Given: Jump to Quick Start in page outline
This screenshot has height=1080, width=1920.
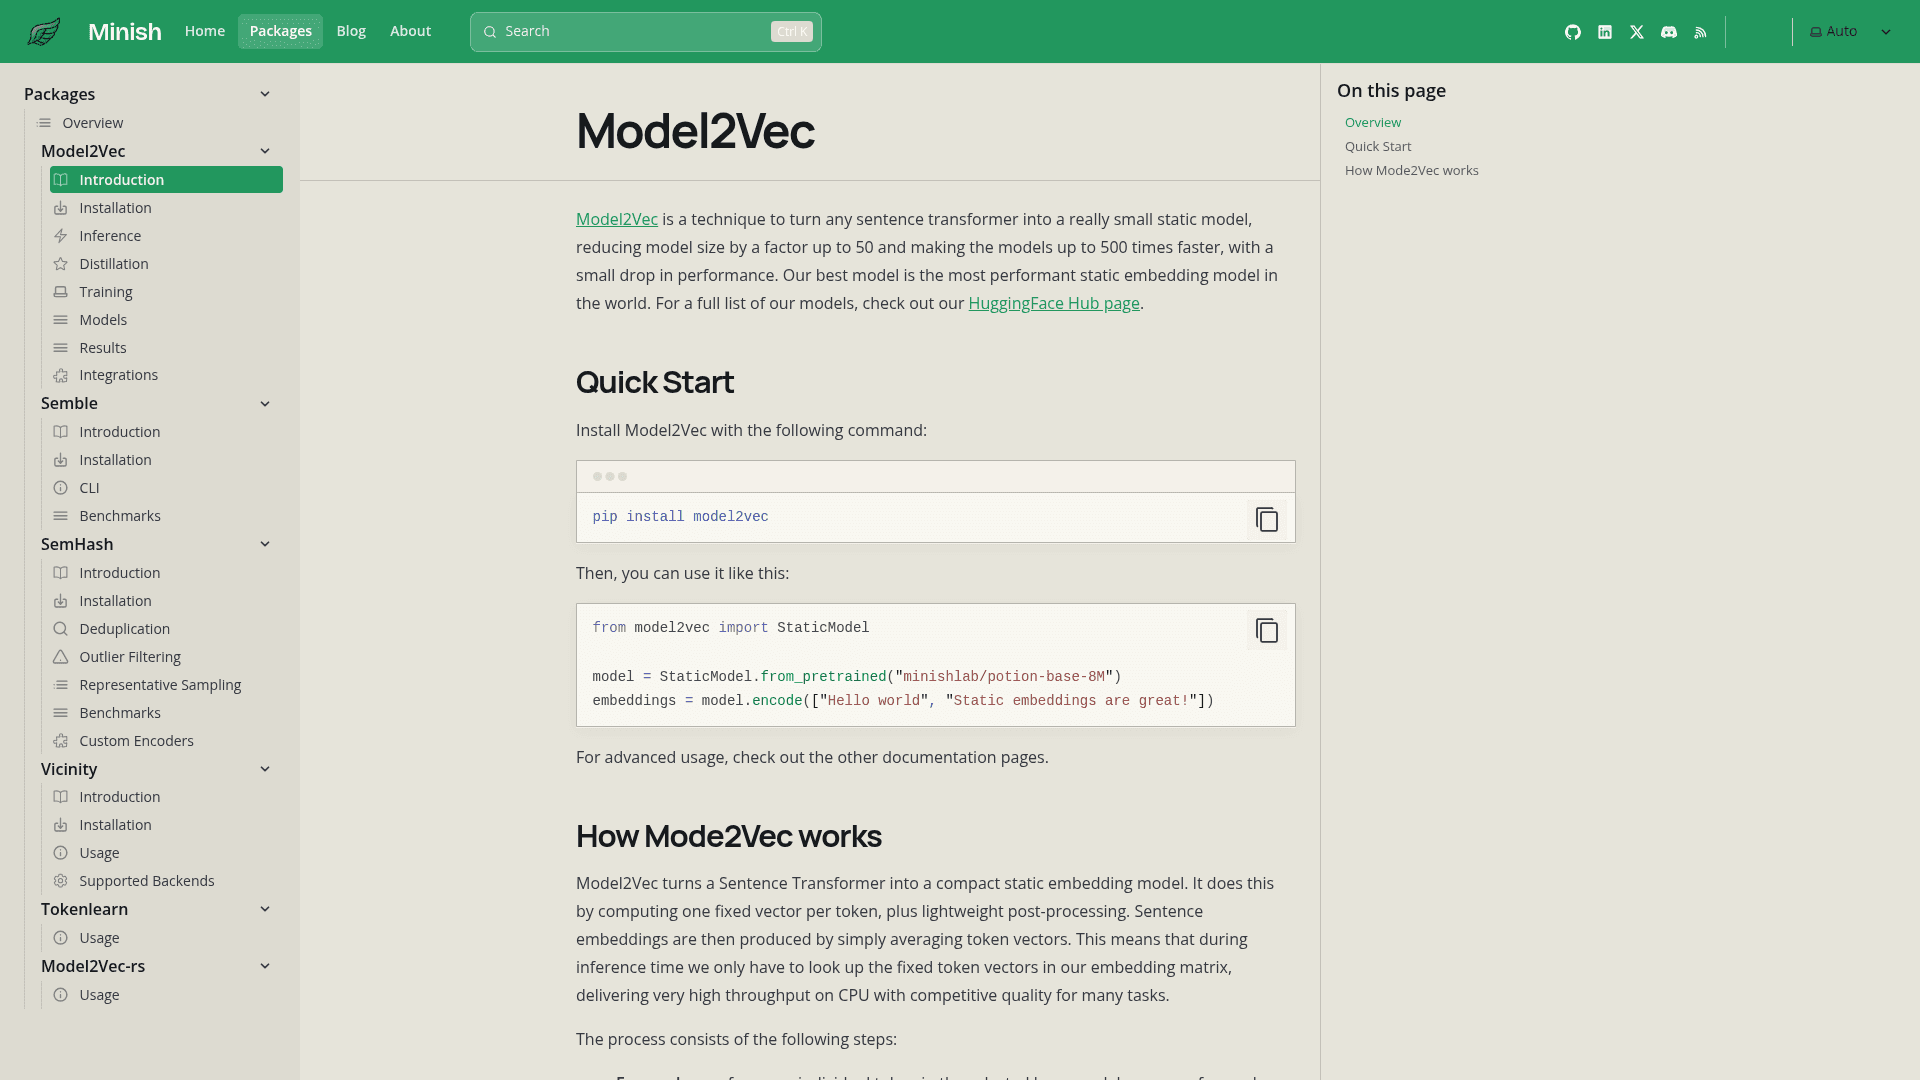Looking at the screenshot, I should (1378, 146).
